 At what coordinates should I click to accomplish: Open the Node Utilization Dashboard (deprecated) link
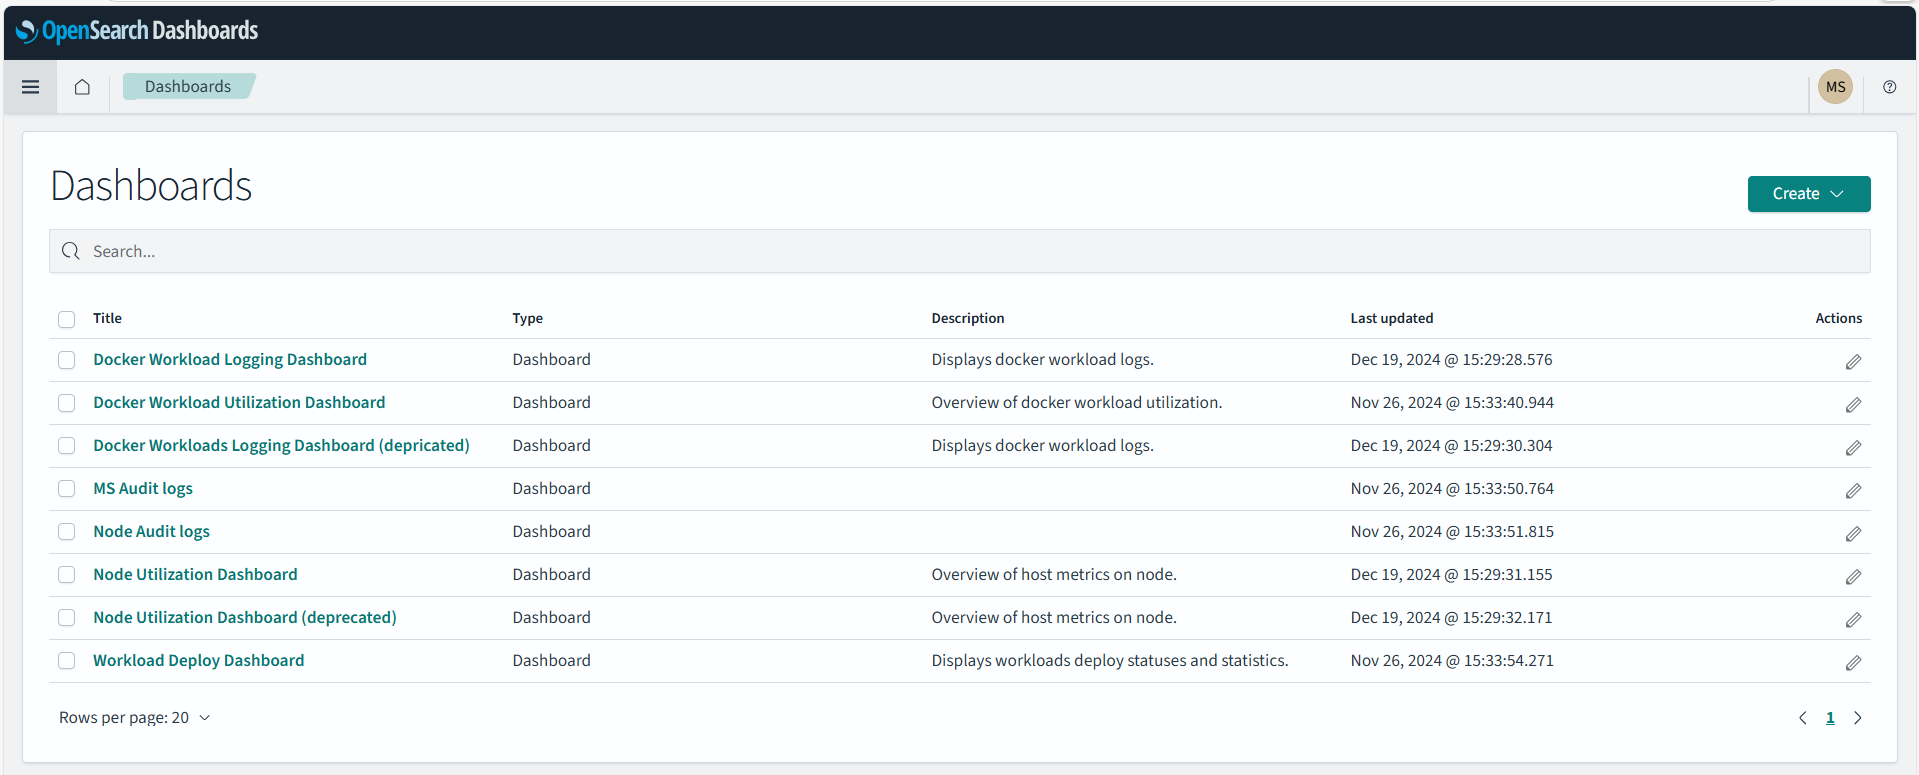coord(245,618)
